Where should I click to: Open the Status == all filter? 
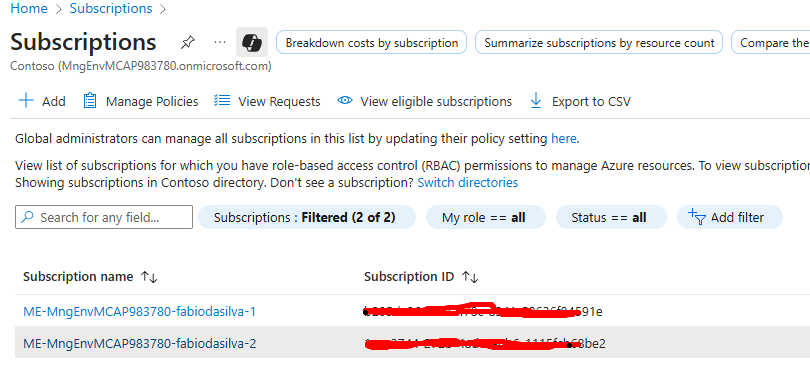pyautogui.click(x=611, y=217)
